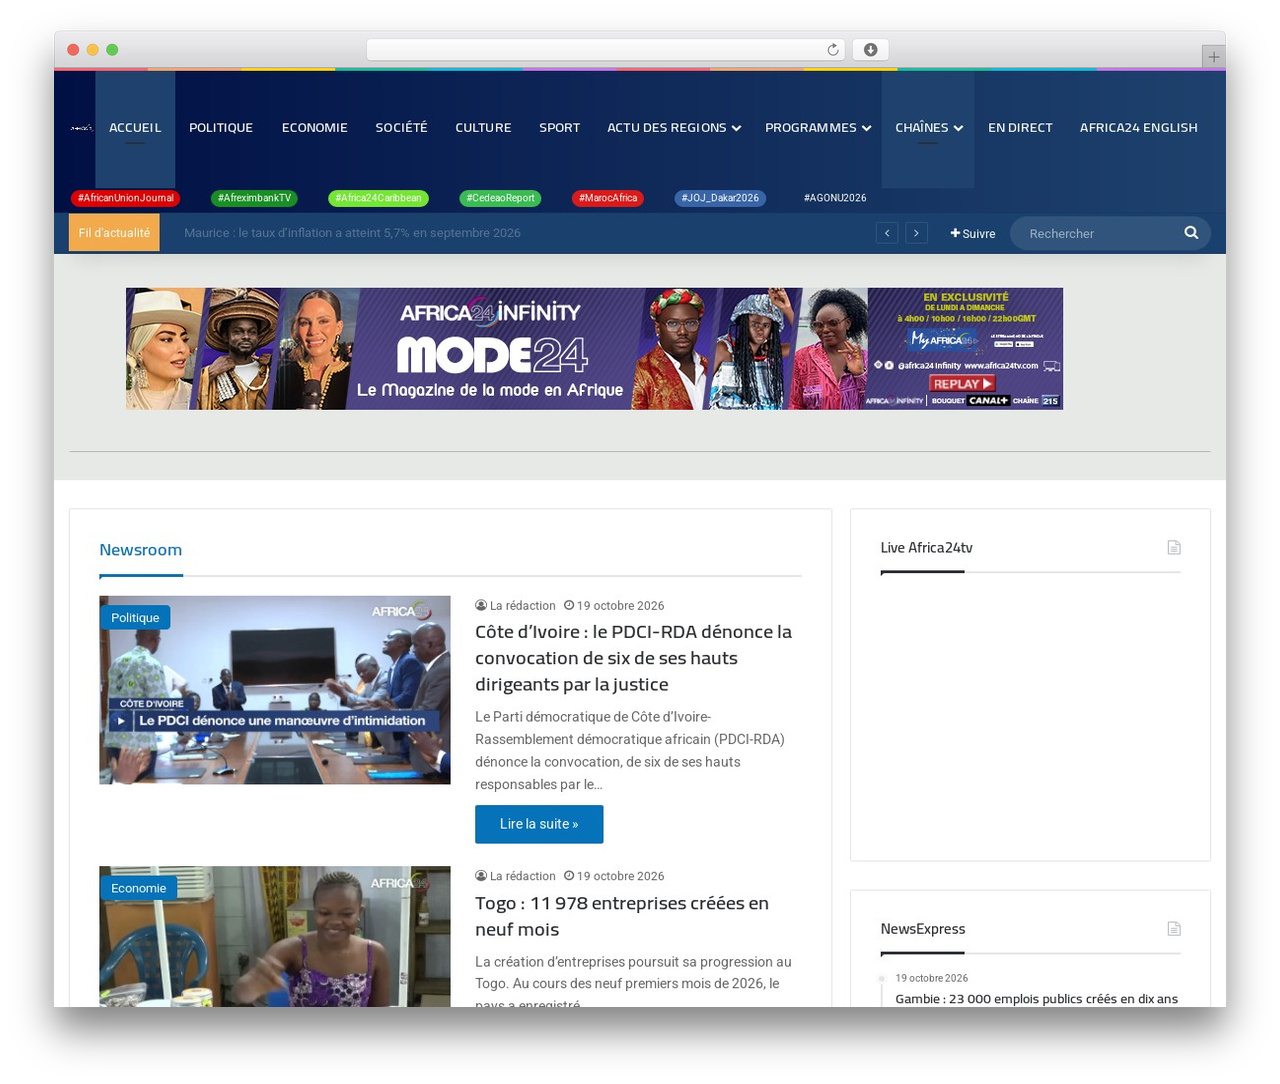
Task: Click the #Africa24Caribbean tag
Action: coord(378,198)
